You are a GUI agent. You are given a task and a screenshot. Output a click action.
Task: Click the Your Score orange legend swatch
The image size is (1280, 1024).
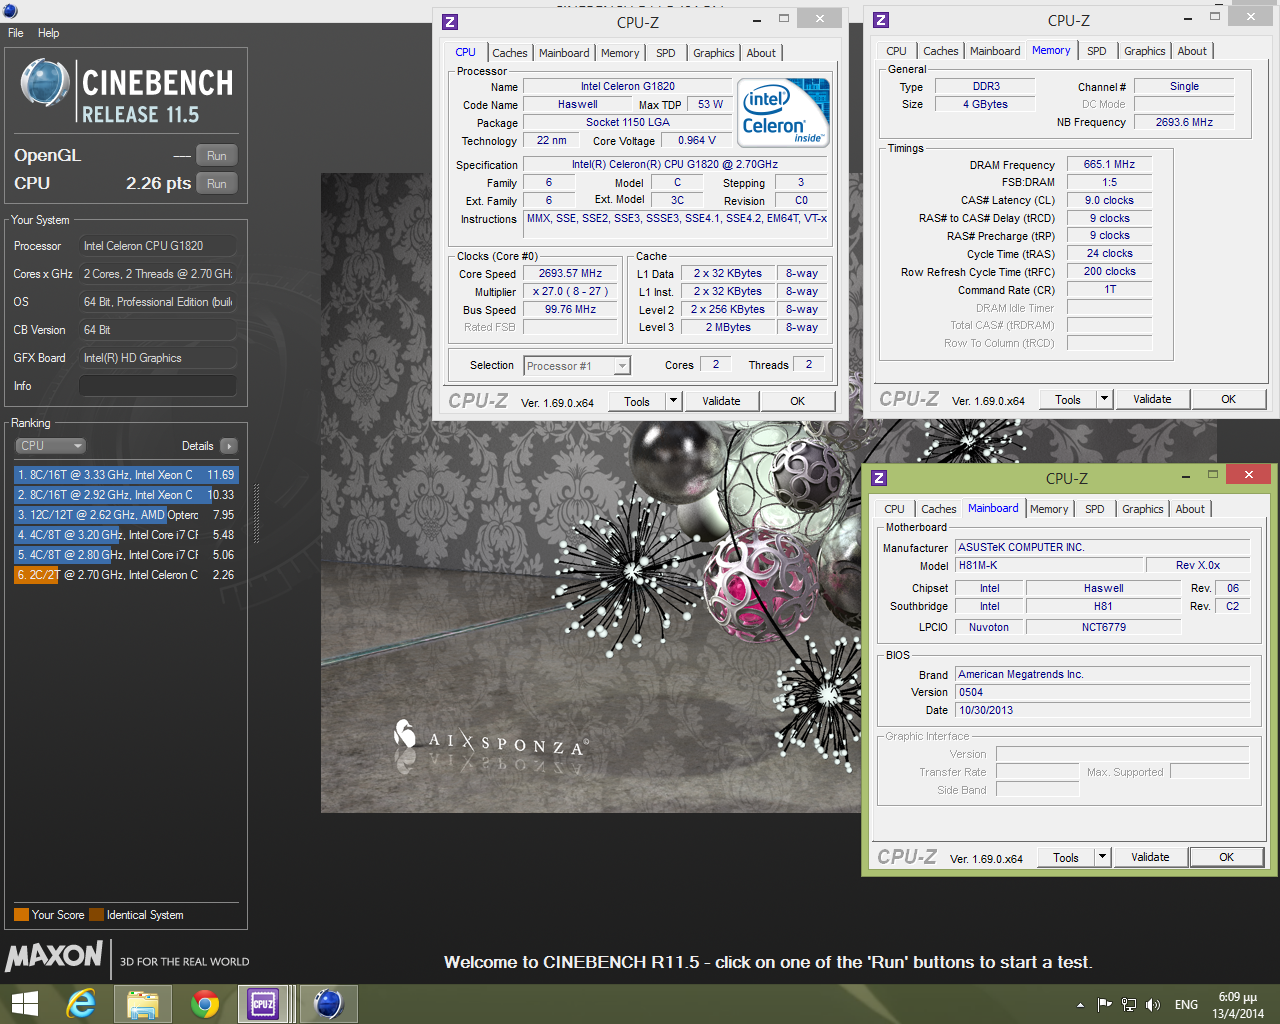pyautogui.click(x=21, y=915)
